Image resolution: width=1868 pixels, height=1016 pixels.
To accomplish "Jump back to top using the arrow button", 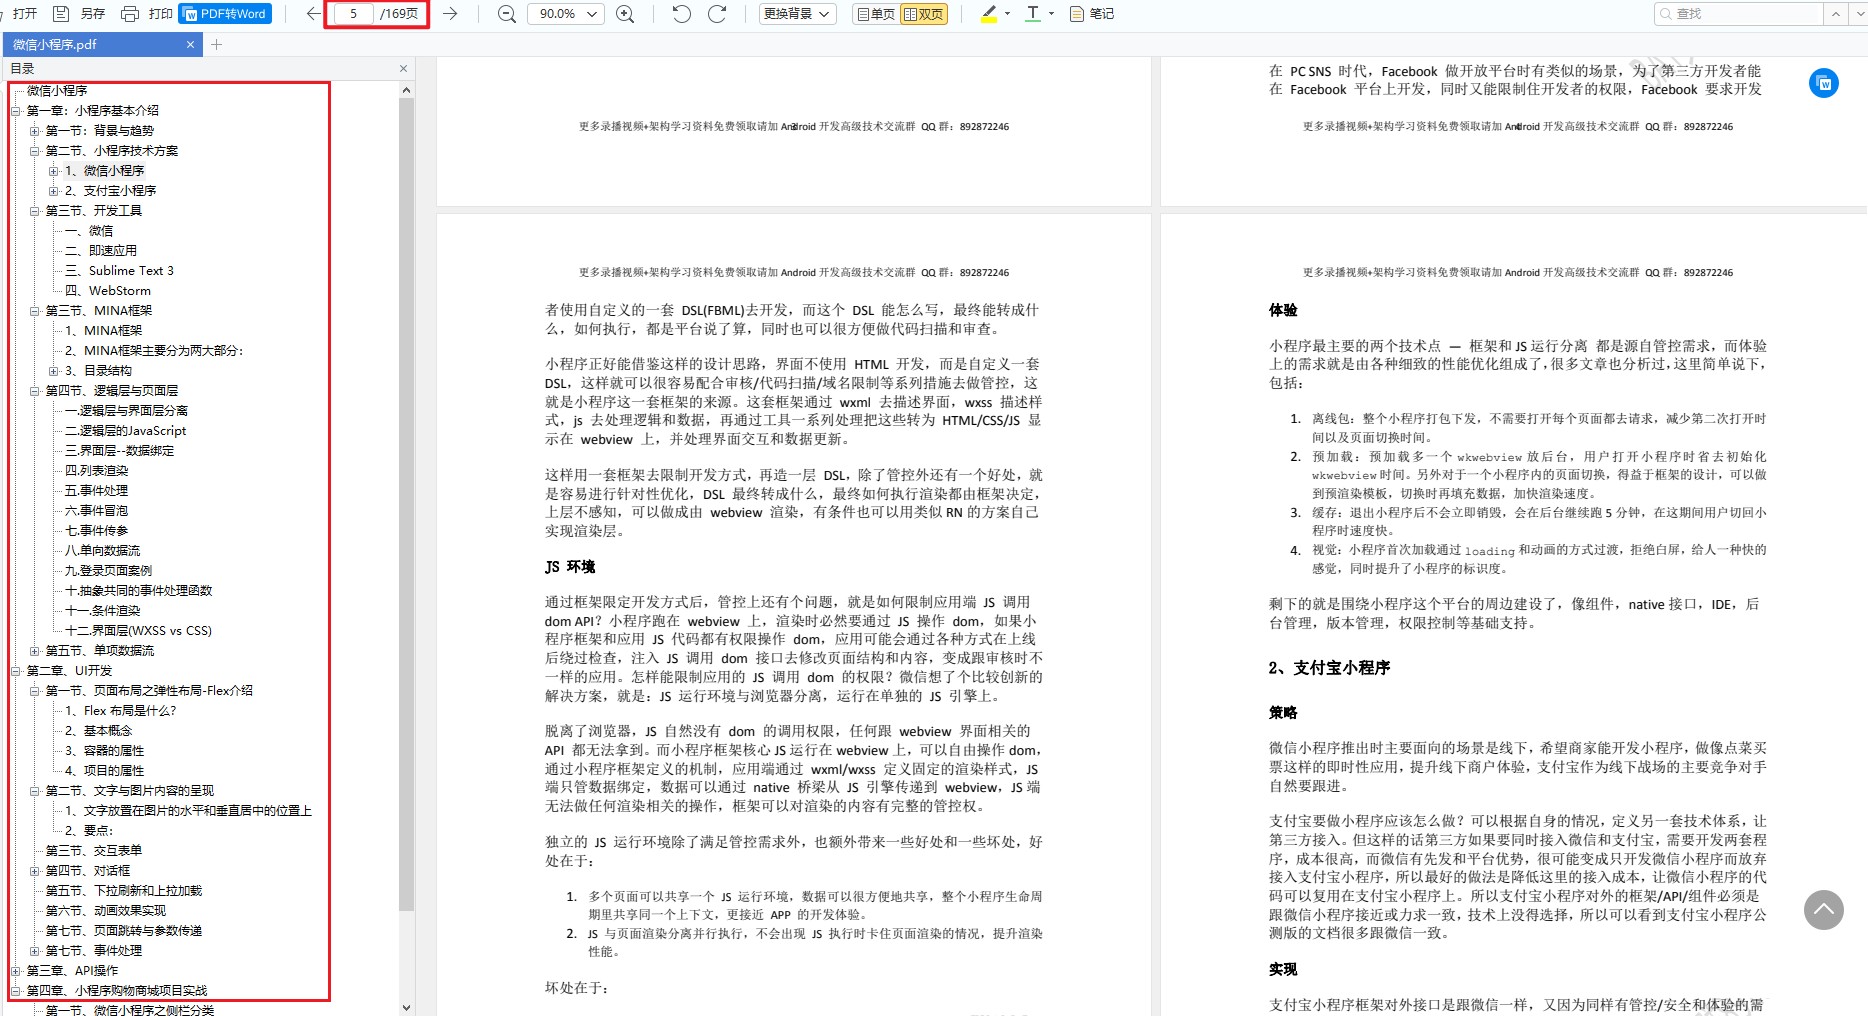I will coord(1823,910).
